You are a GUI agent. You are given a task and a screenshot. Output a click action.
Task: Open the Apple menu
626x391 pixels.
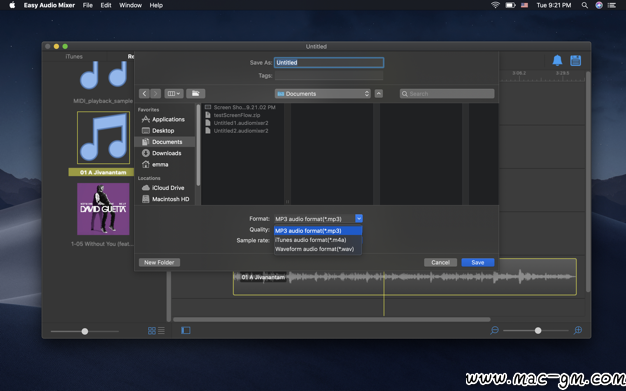12,5
